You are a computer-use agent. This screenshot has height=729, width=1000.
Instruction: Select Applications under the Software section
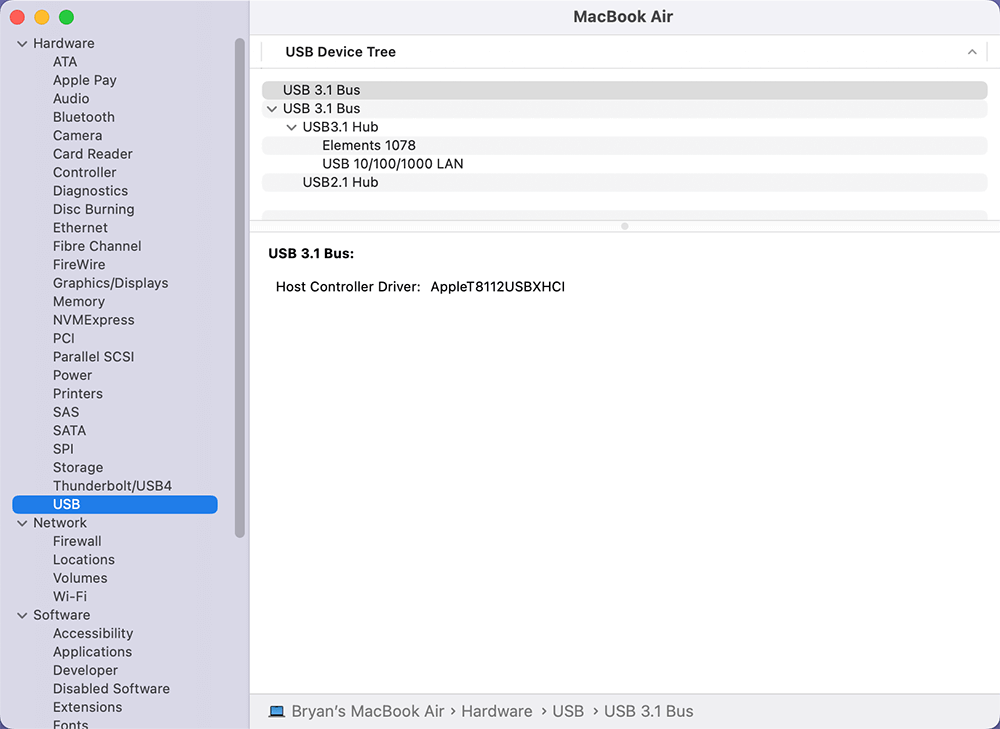pyautogui.click(x=92, y=651)
